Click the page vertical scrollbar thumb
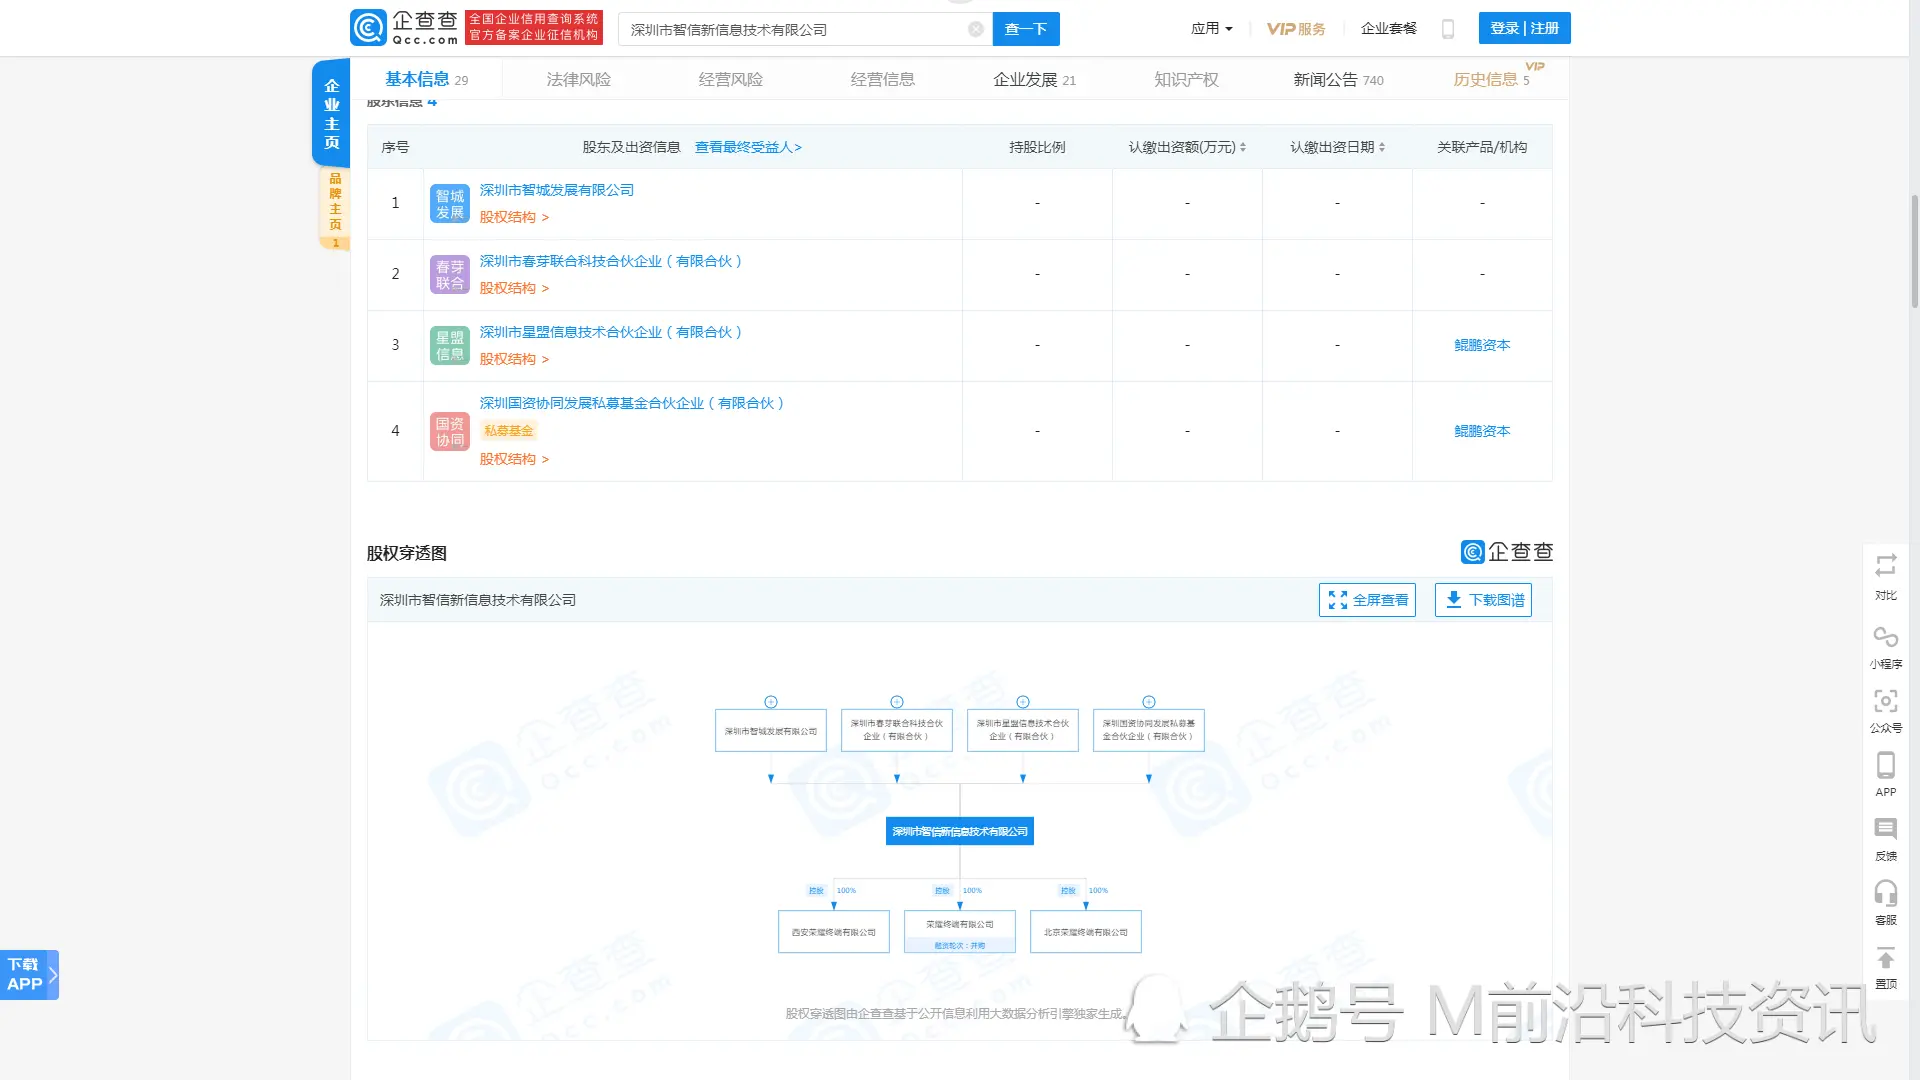The width and height of the screenshot is (1920, 1080). 1914,251
